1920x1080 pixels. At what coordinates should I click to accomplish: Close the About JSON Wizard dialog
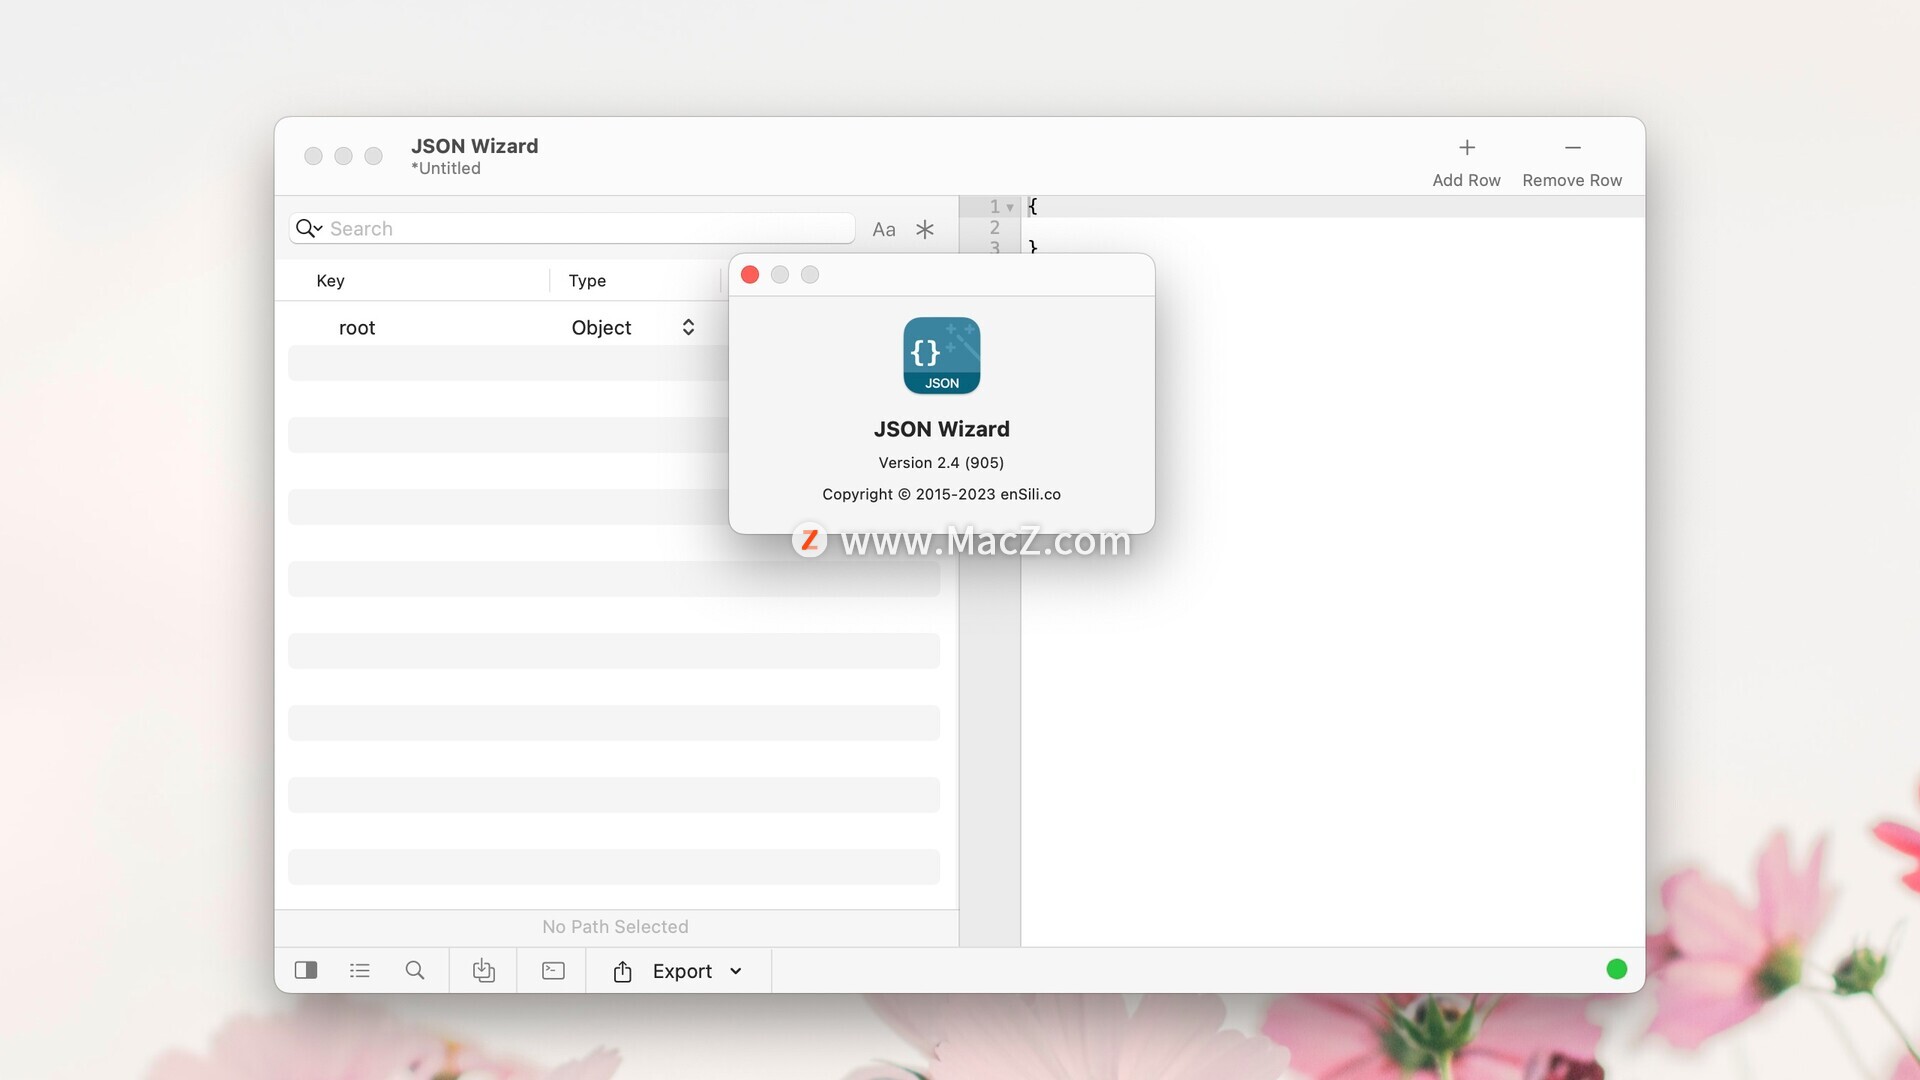(x=750, y=275)
